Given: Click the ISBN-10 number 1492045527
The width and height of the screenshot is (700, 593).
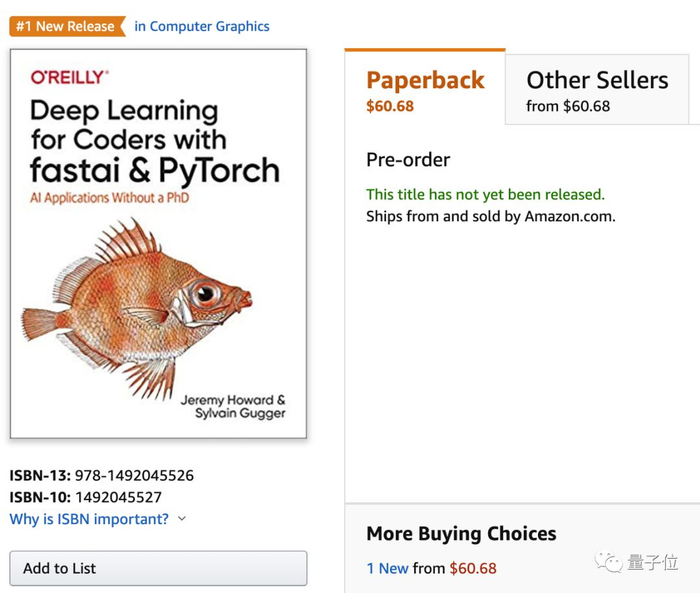Looking at the screenshot, I should point(118,497).
